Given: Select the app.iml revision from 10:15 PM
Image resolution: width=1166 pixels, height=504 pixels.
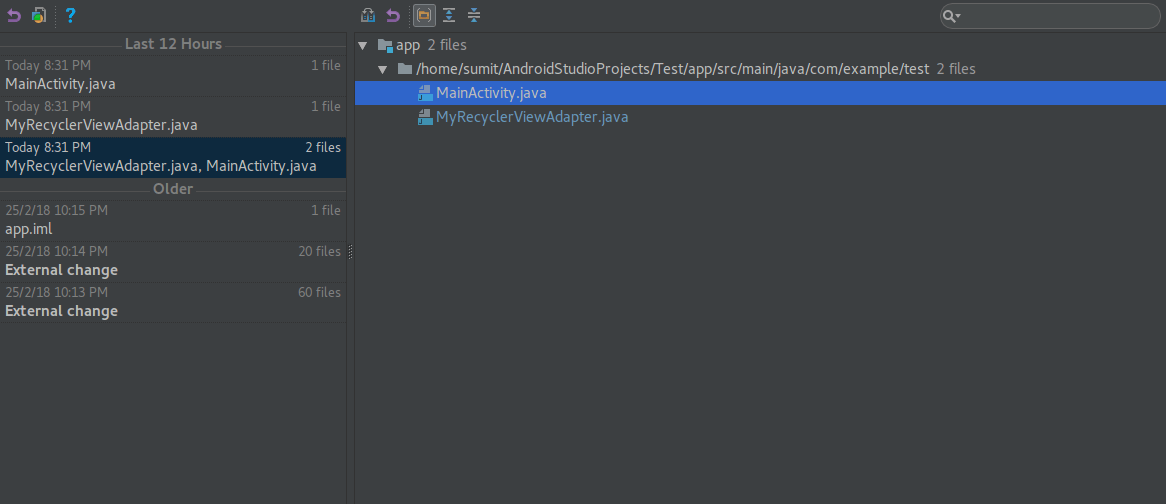Looking at the screenshot, I should point(172,220).
